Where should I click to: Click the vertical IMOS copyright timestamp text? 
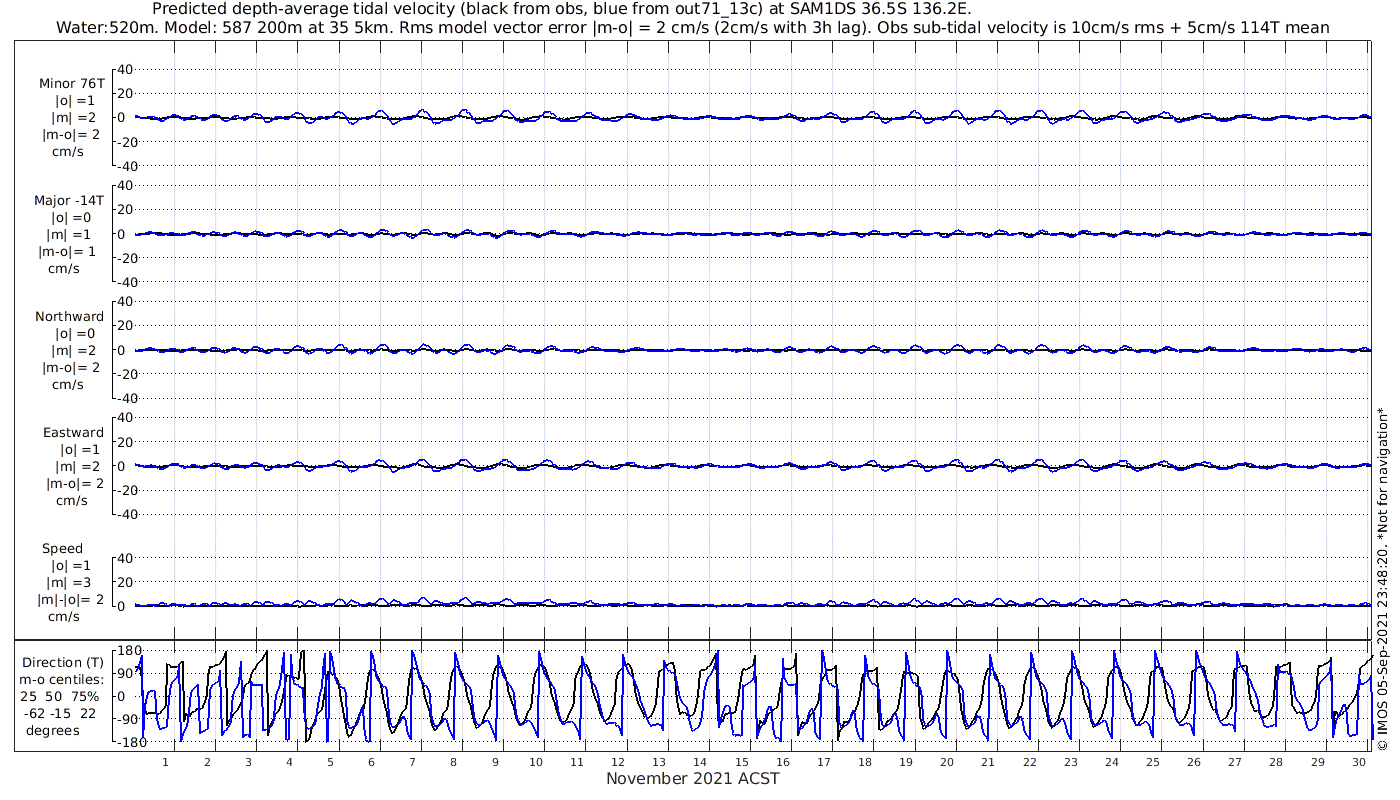[x=1382, y=578]
